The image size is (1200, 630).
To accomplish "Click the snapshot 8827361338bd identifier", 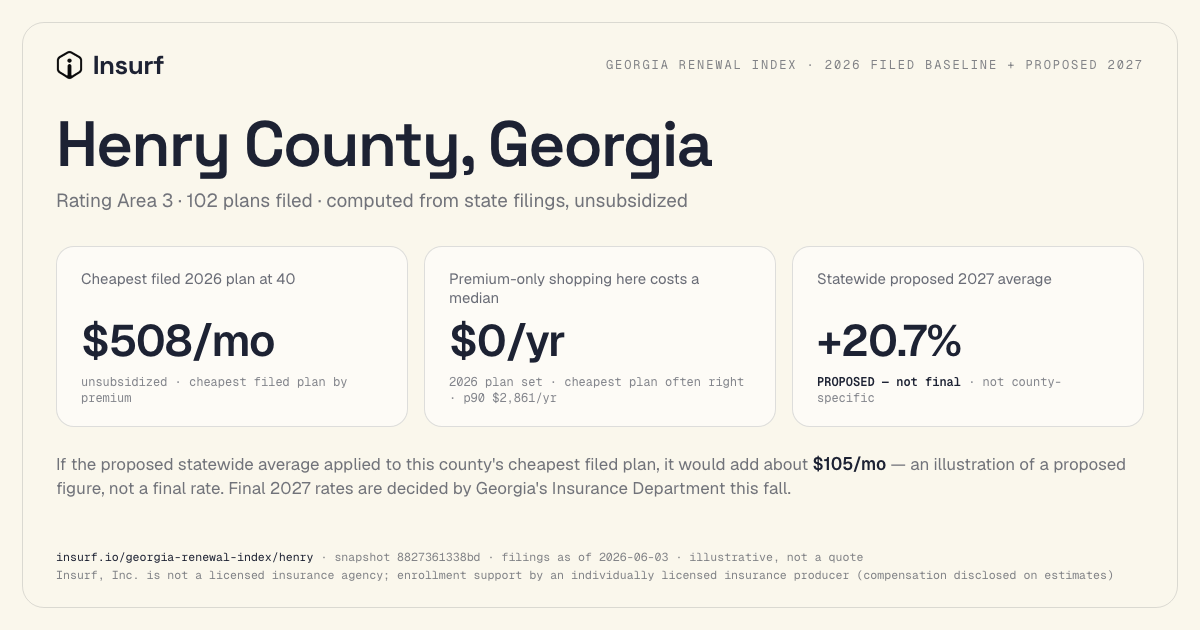I will pyautogui.click(x=407, y=557).
